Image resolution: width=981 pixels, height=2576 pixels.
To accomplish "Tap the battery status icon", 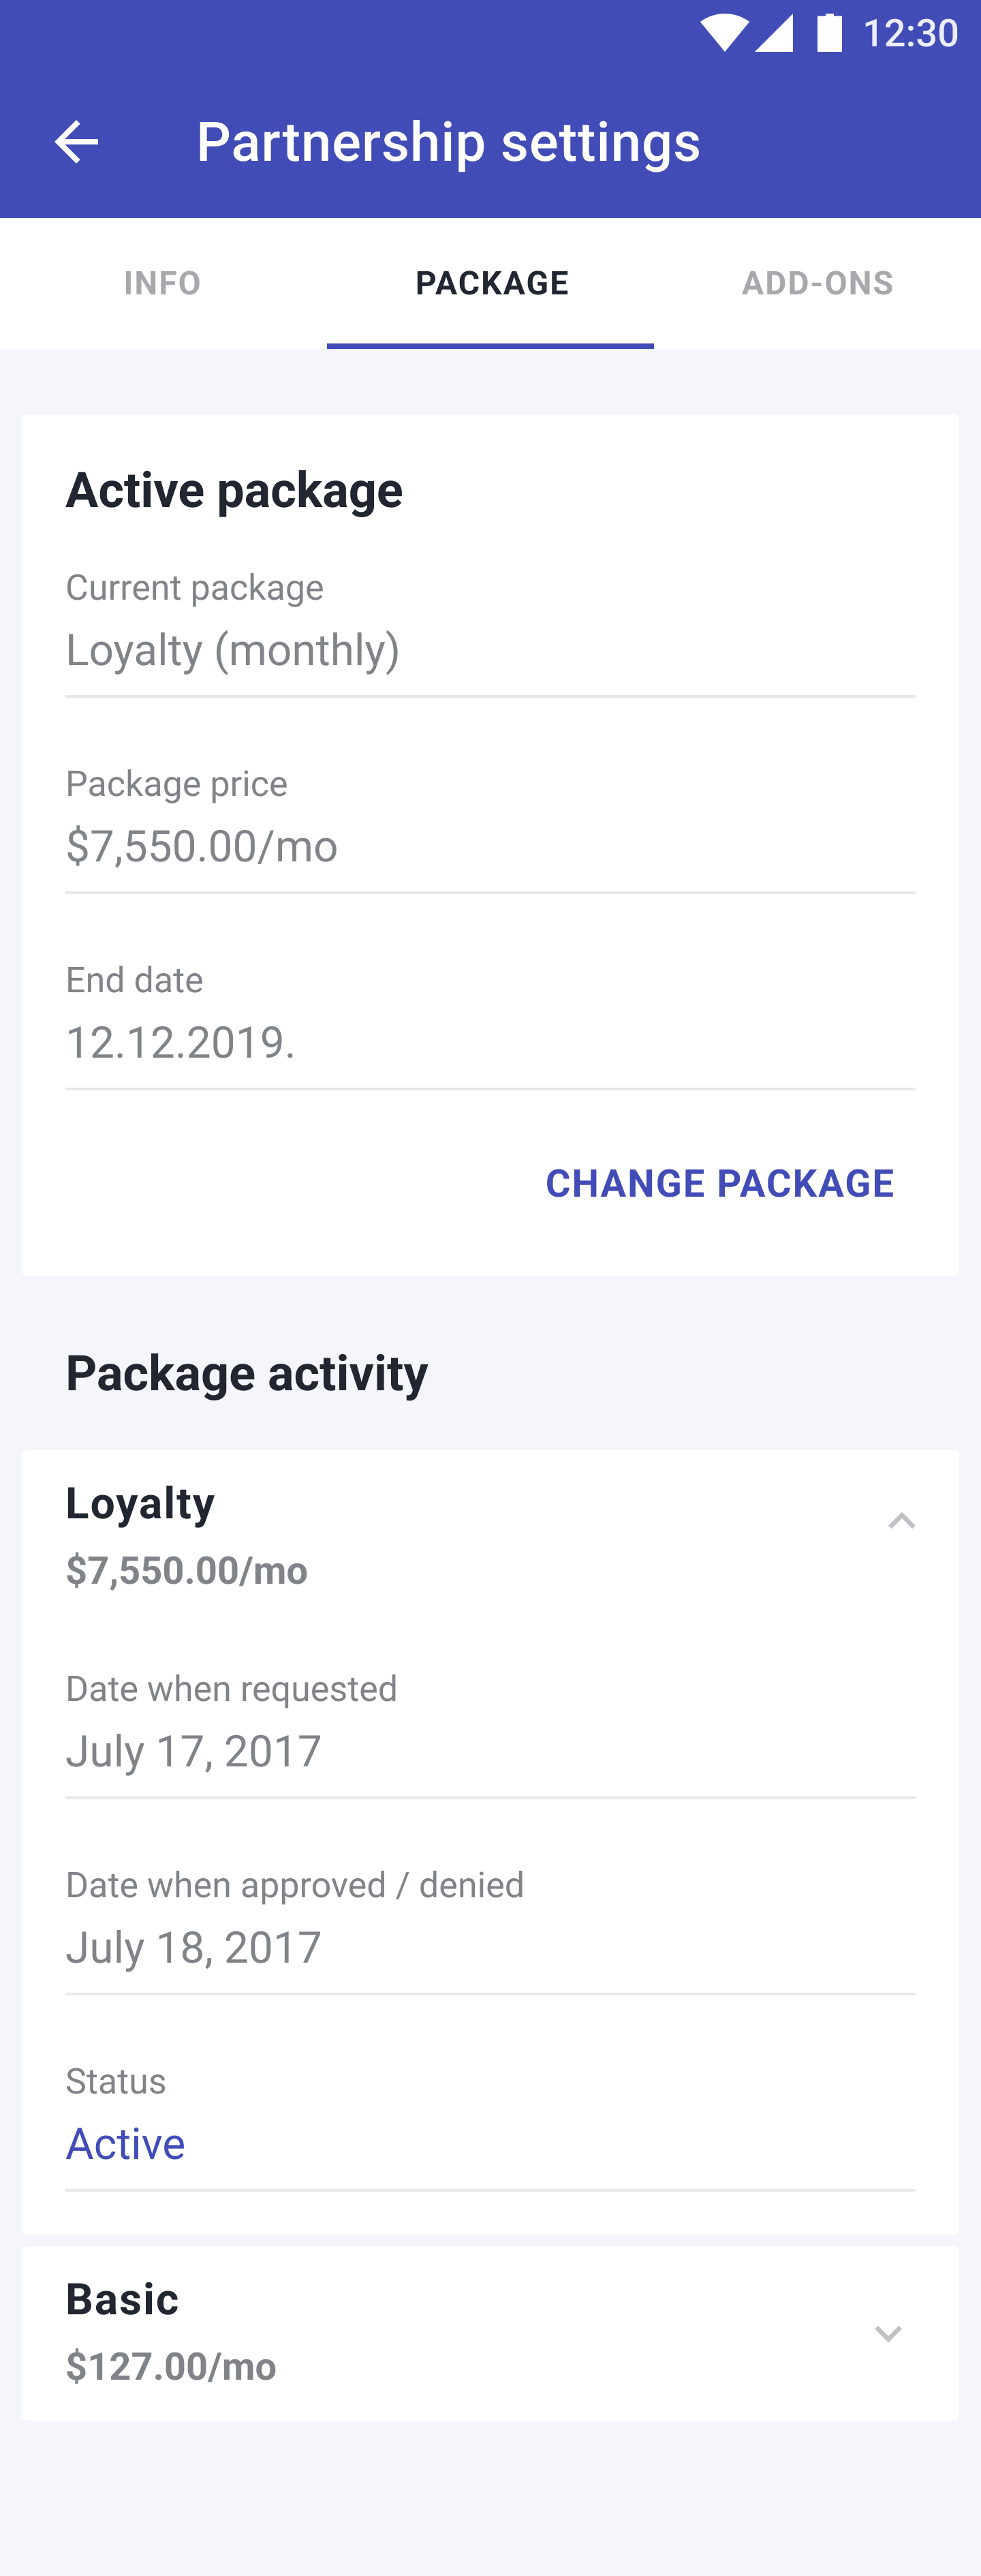I will pos(830,33).
